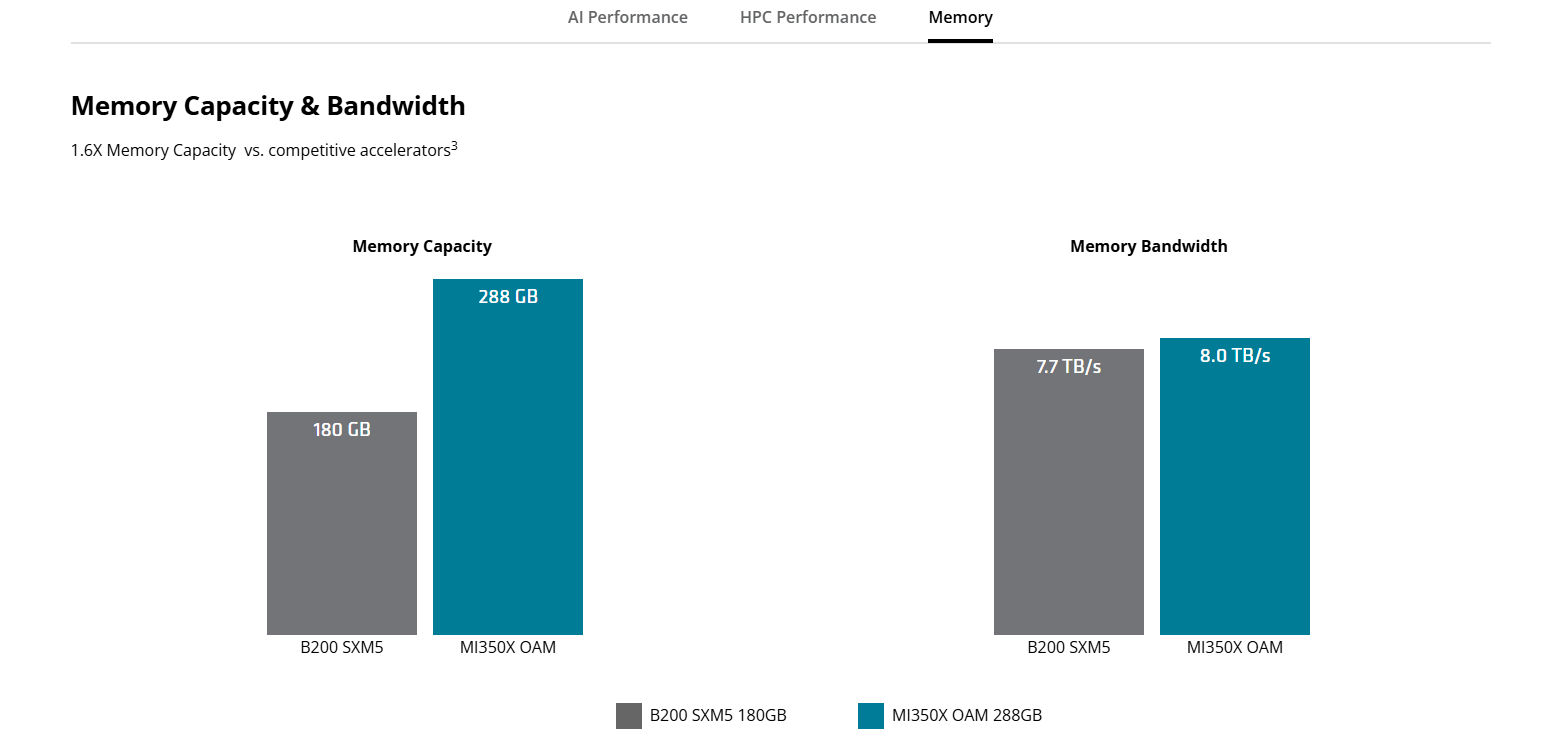1560x750 pixels.
Task: Click the Memory Bandwidth chart title
Action: [1149, 246]
